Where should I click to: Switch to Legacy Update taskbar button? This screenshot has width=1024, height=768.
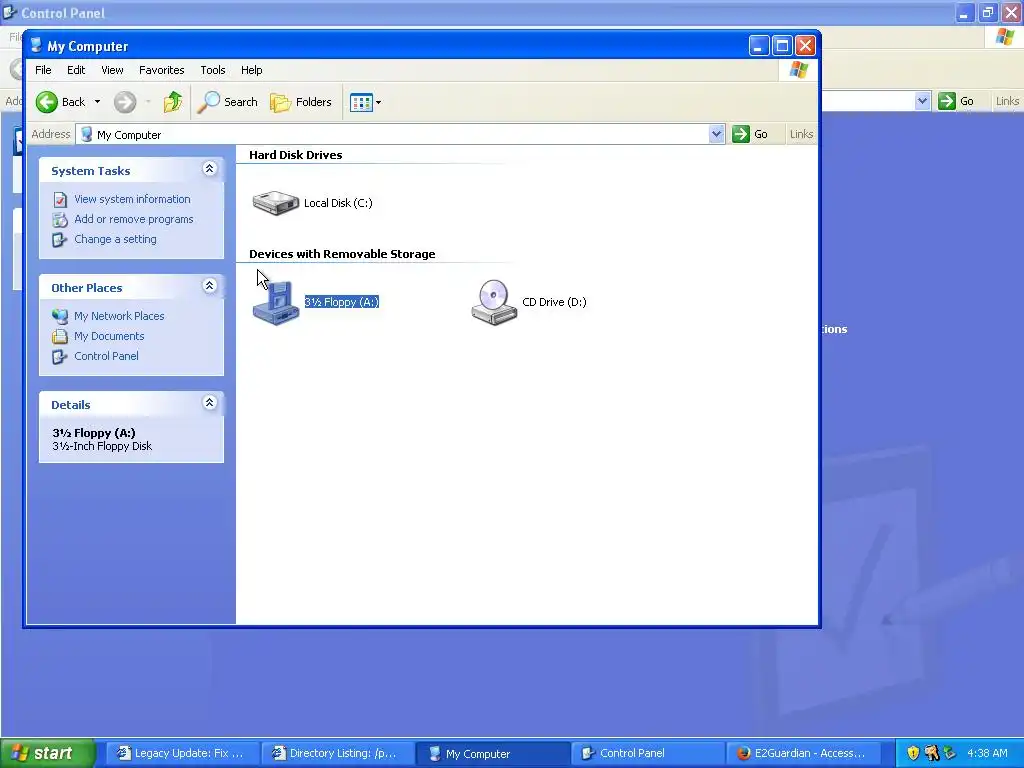(x=181, y=754)
